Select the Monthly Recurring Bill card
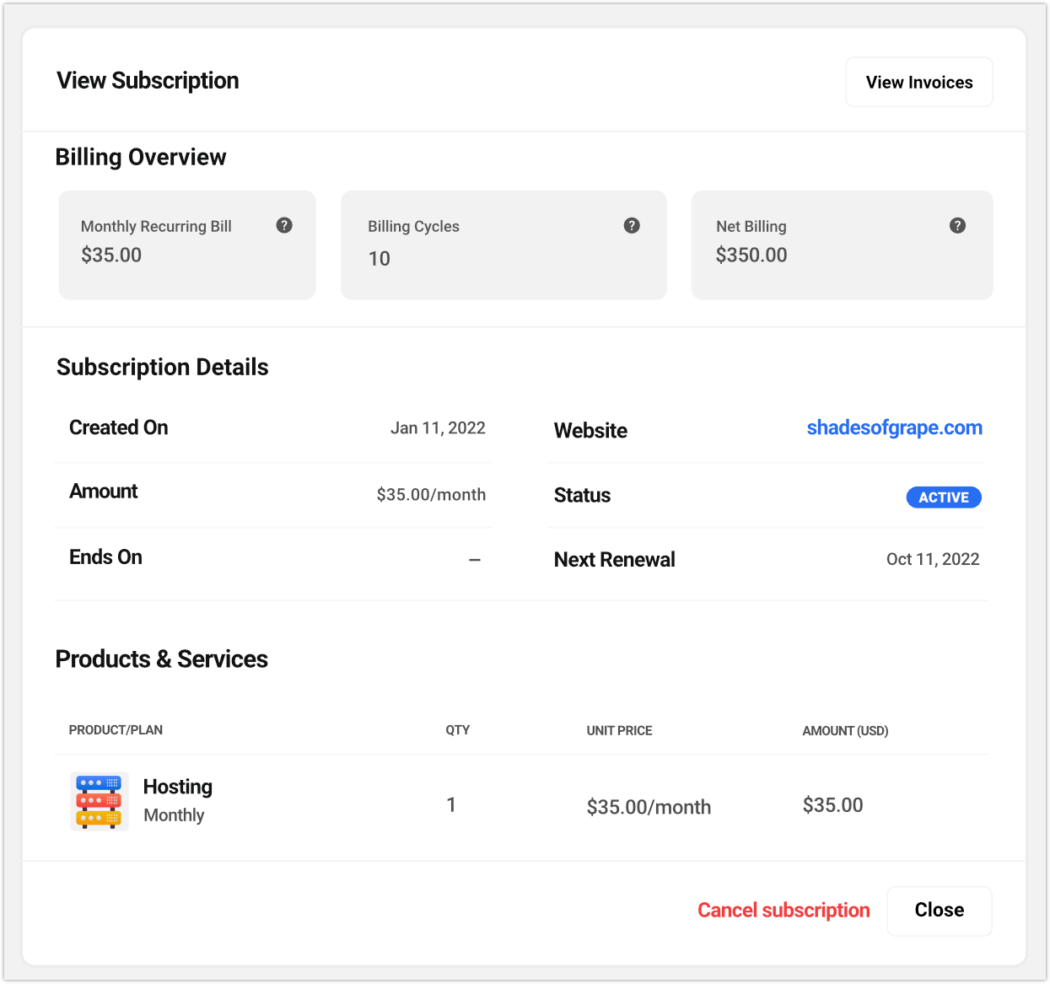This screenshot has height=984, width=1050. click(x=187, y=244)
